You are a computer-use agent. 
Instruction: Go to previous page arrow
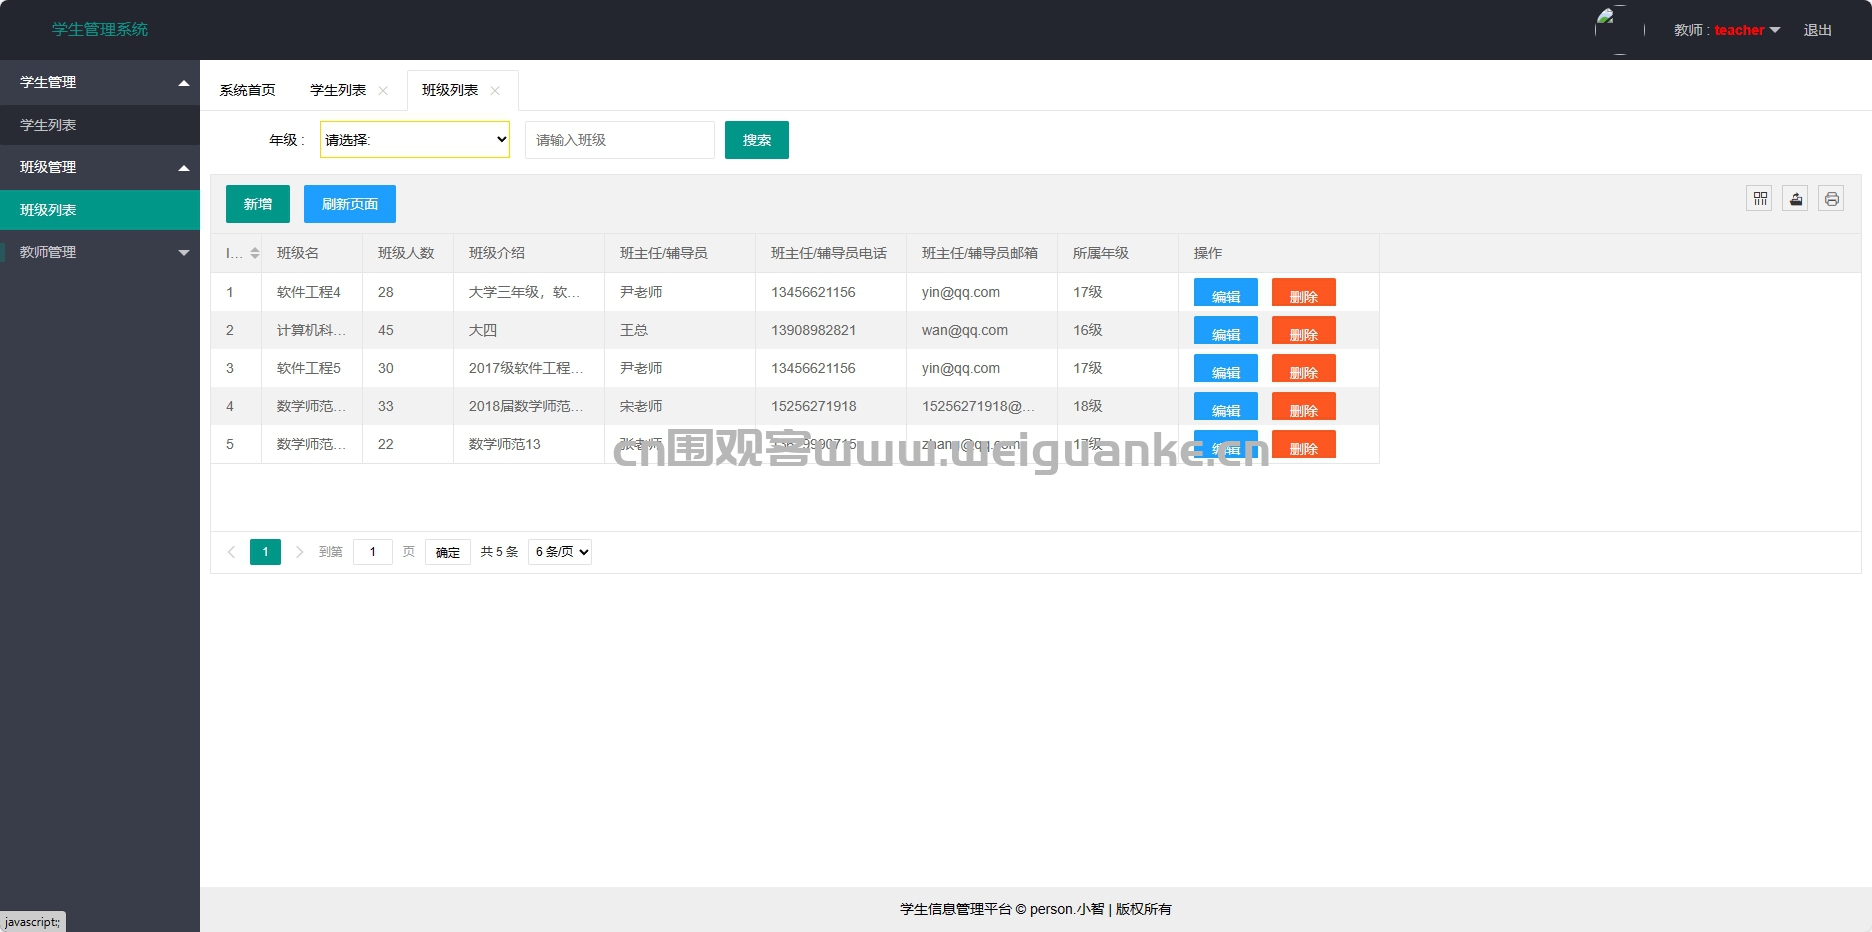(231, 552)
